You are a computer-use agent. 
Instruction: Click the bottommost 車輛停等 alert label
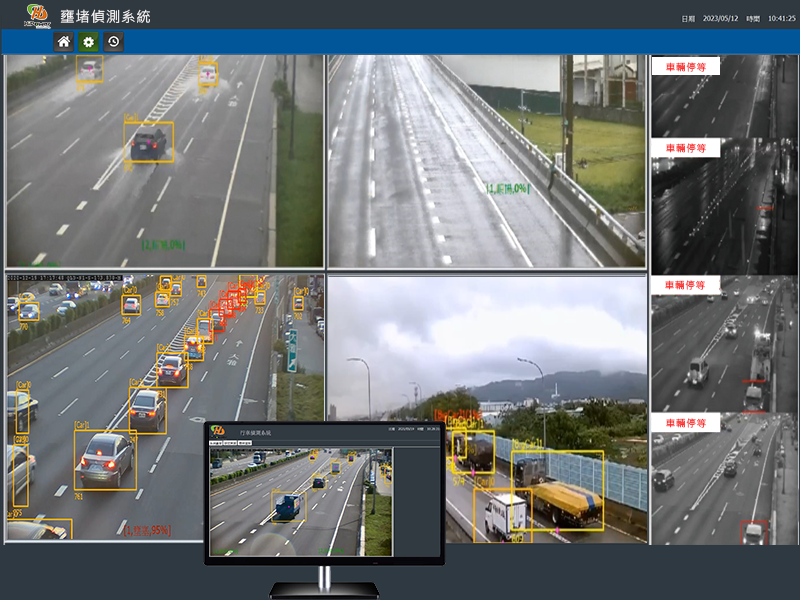tap(685, 424)
